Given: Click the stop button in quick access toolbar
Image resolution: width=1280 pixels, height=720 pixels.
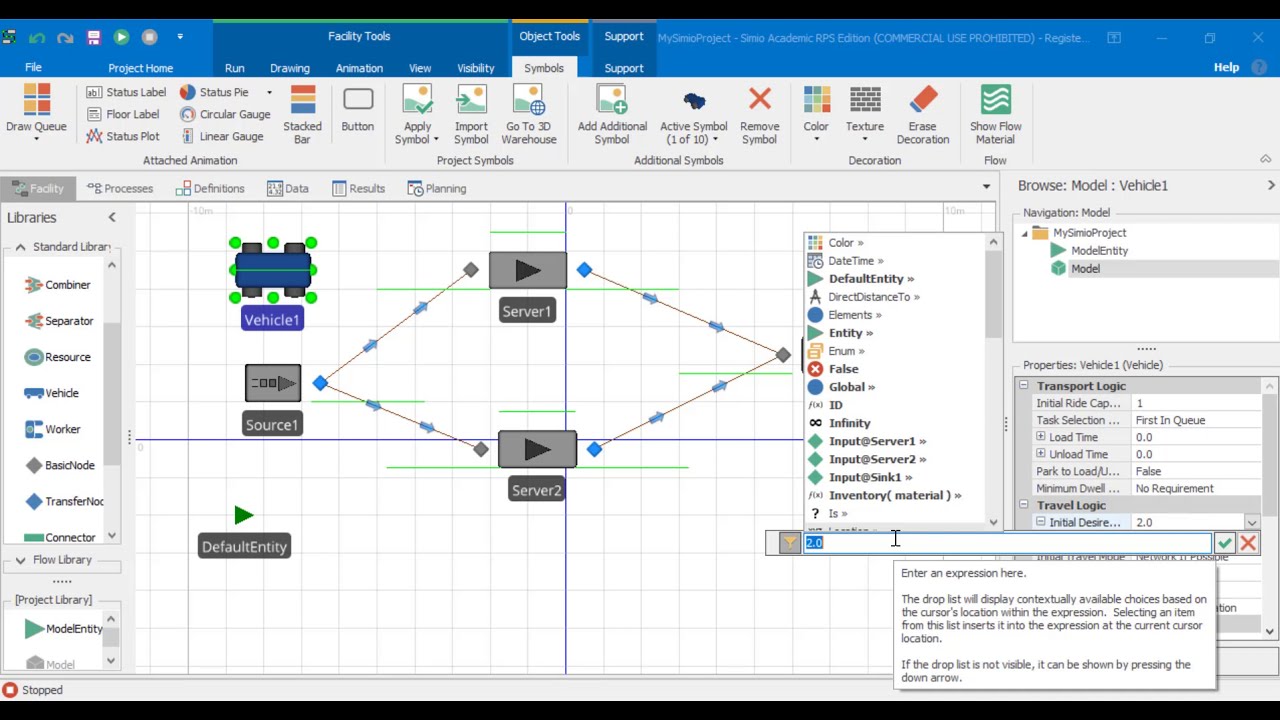Looking at the screenshot, I should [149, 37].
